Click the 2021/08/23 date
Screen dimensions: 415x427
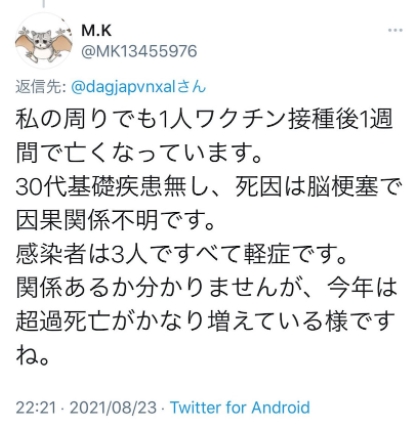coord(113,408)
